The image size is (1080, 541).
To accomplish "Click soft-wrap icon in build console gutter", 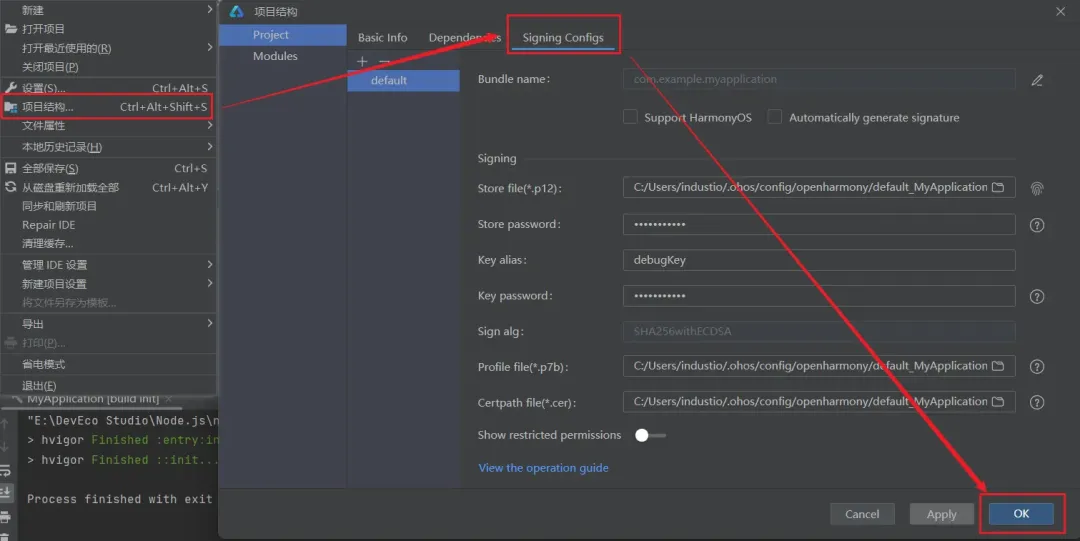I will 6,471.
